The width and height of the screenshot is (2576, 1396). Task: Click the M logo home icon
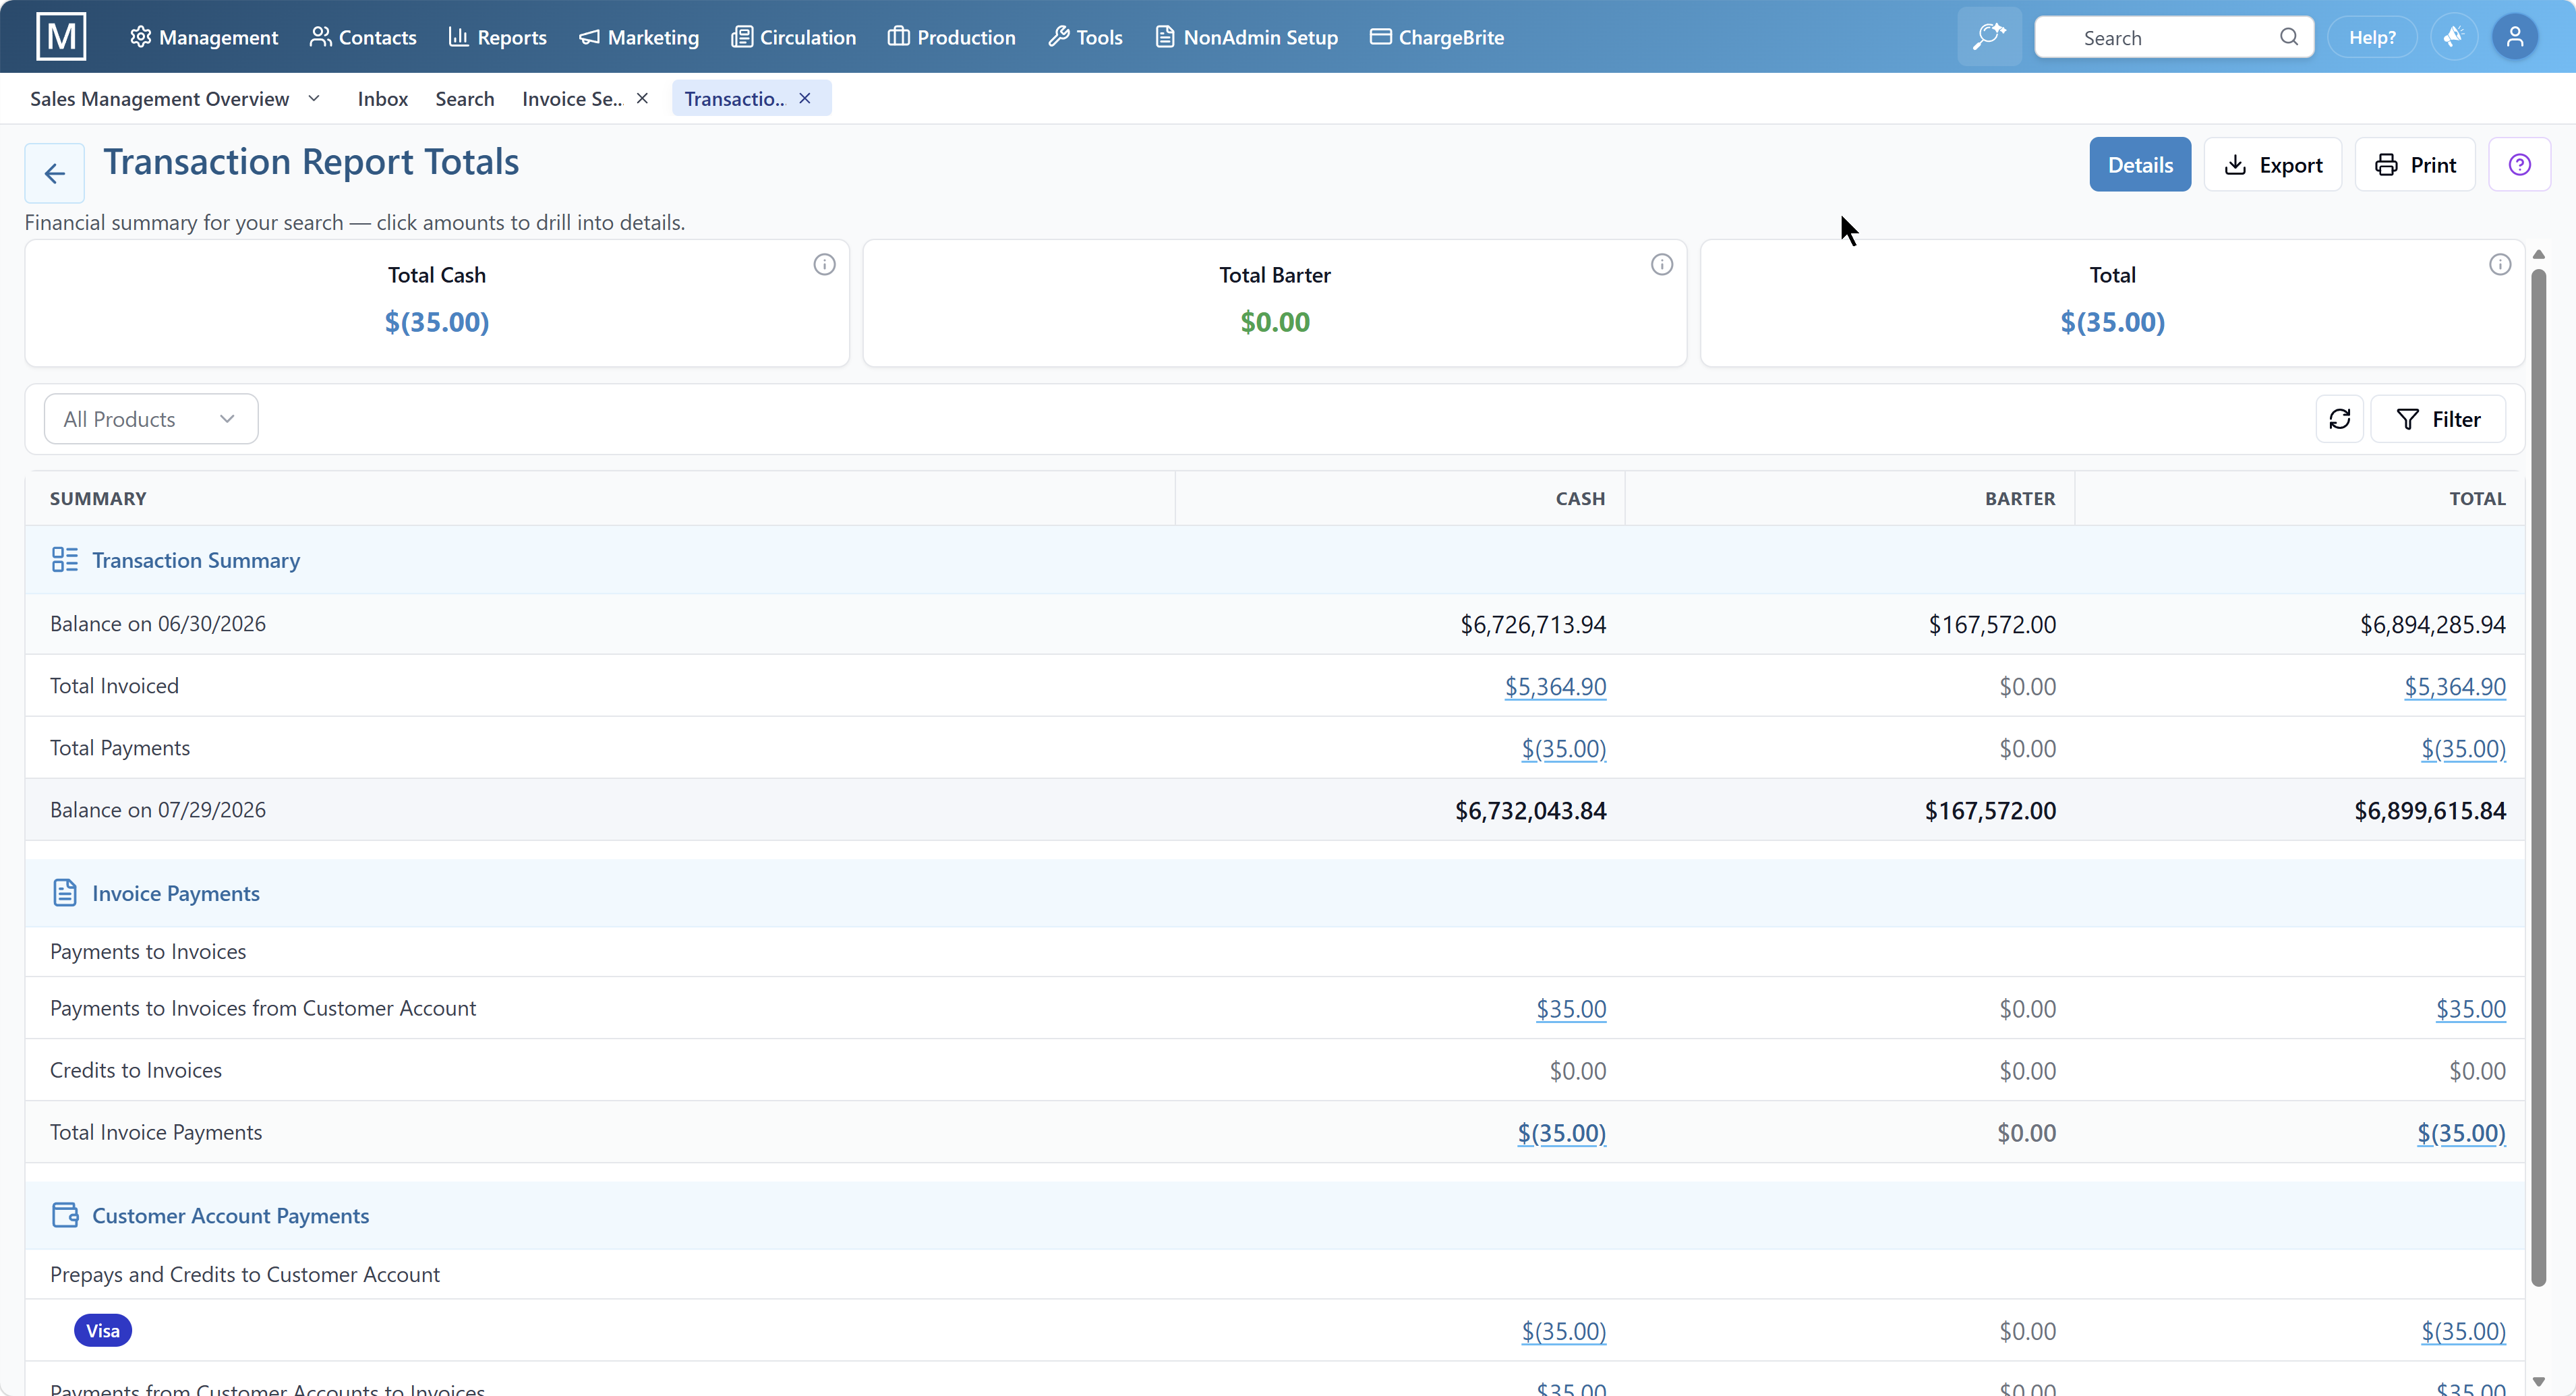(x=61, y=37)
